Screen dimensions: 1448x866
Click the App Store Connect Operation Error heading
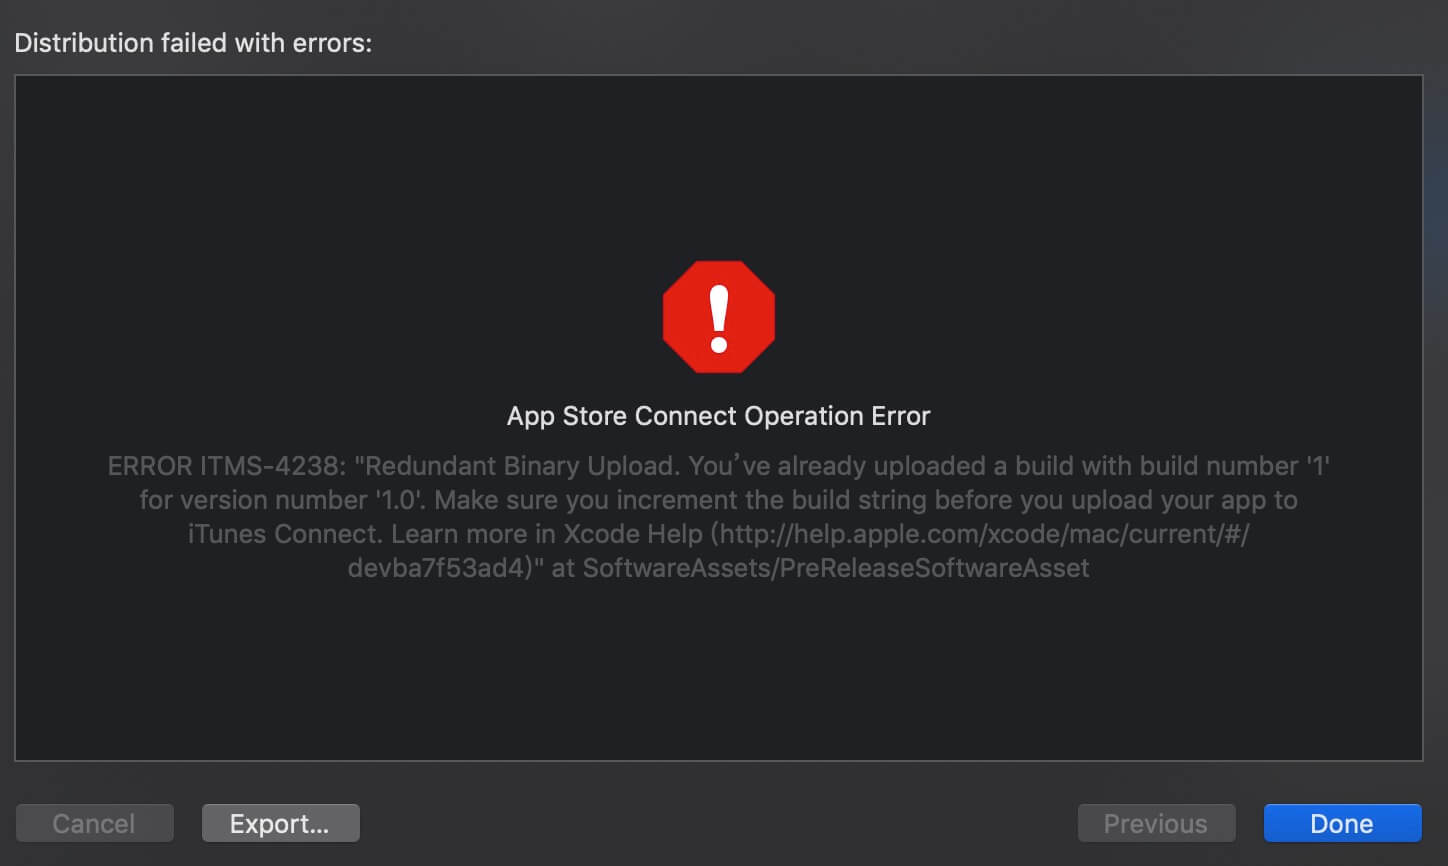[x=718, y=416]
